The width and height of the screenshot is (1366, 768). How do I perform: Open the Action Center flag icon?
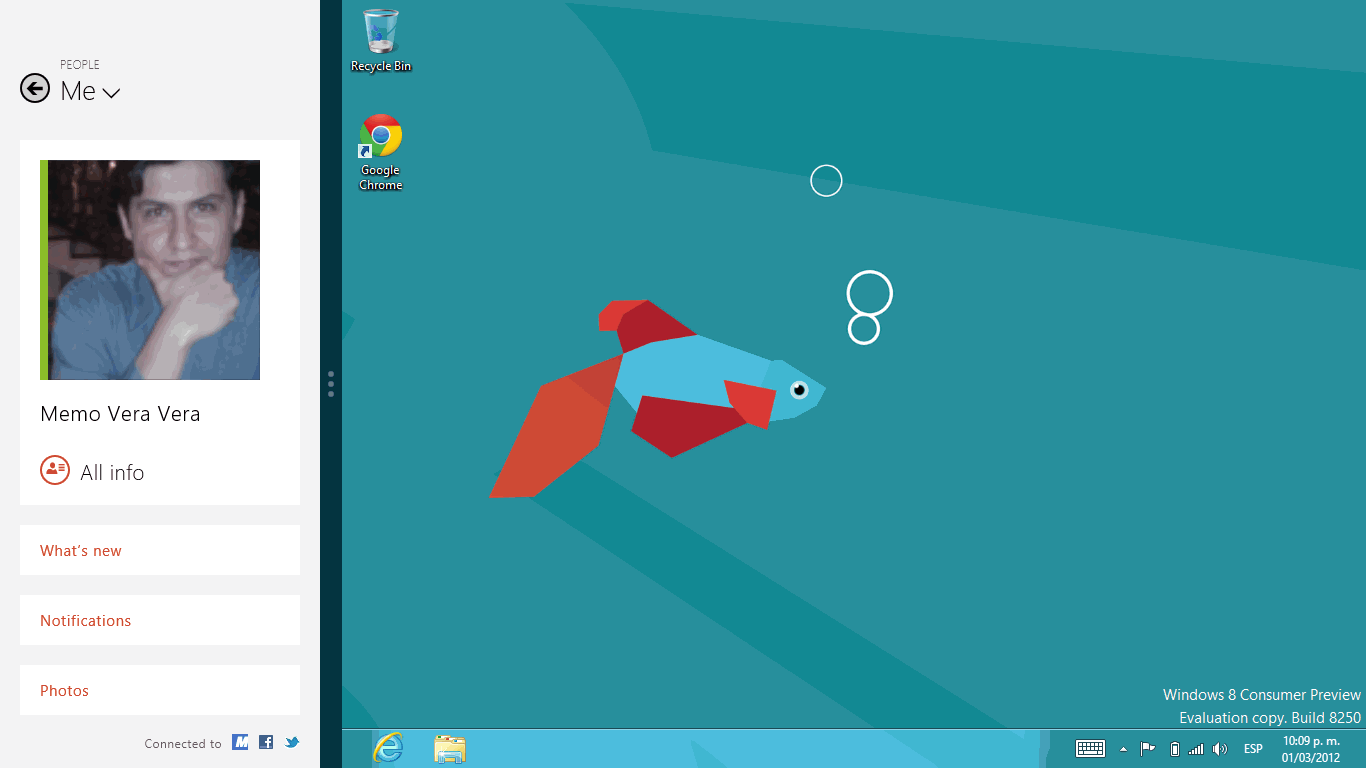click(x=1147, y=749)
